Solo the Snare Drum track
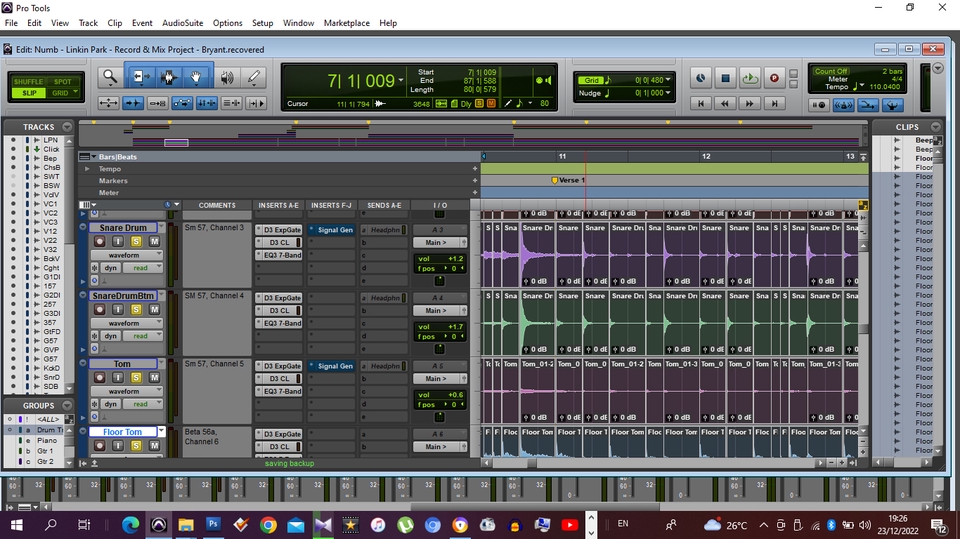Viewport: 960px width, 539px height. (x=136, y=242)
